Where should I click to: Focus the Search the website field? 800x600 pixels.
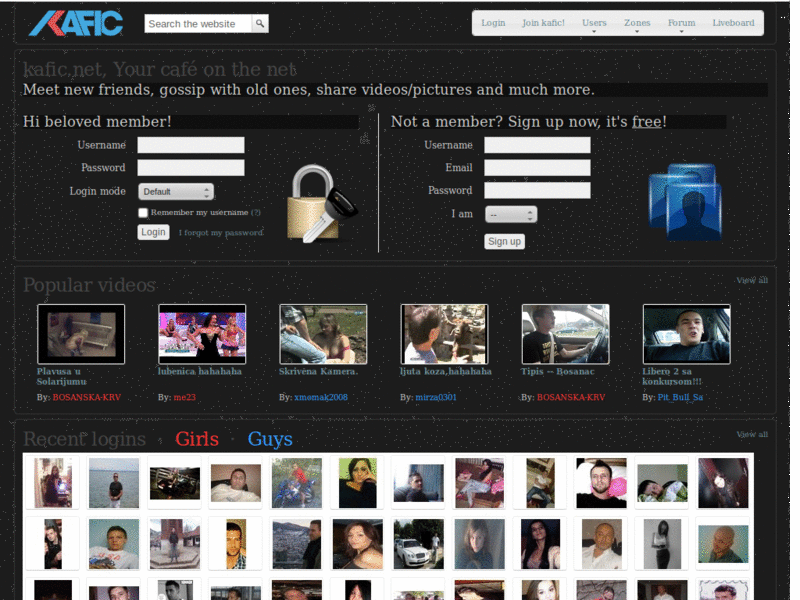point(198,23)
